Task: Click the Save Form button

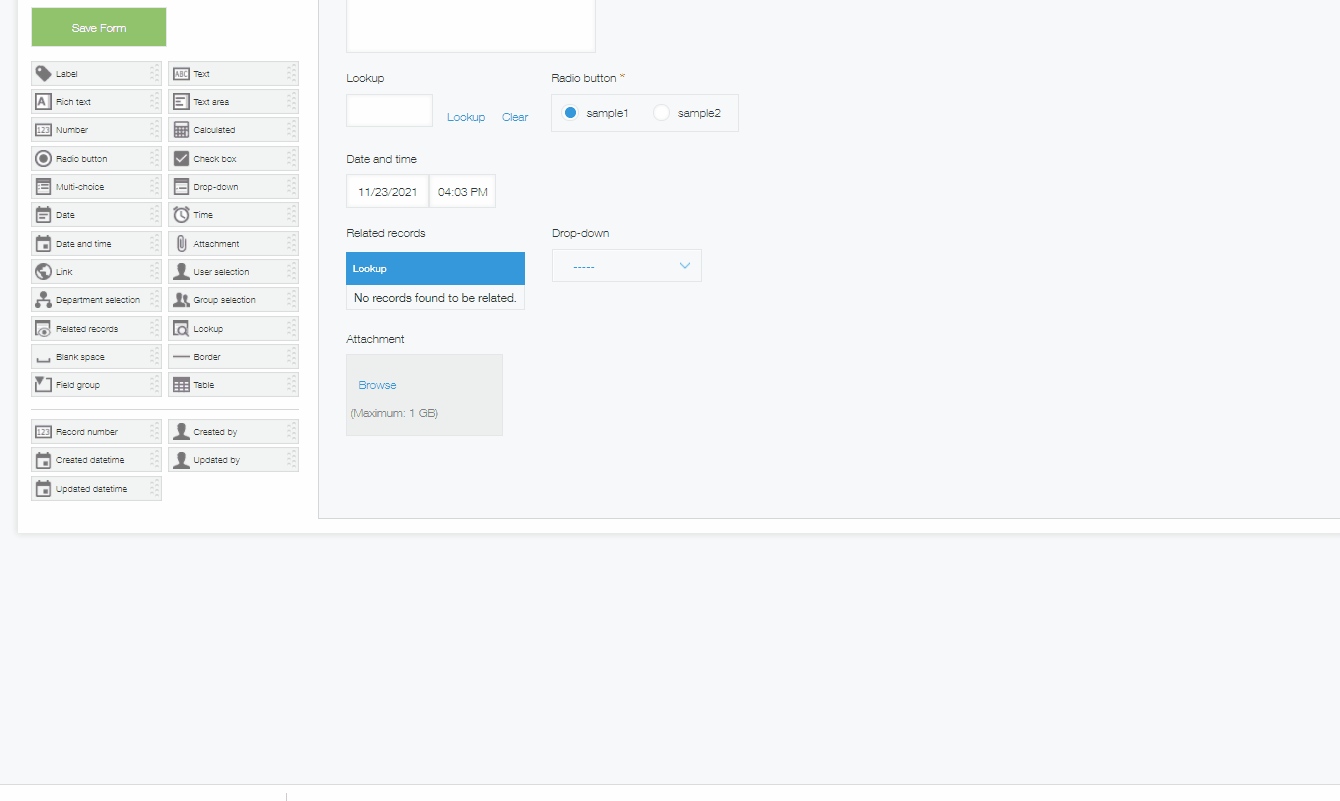Action: pyautogui.click(x=99, y=28)
